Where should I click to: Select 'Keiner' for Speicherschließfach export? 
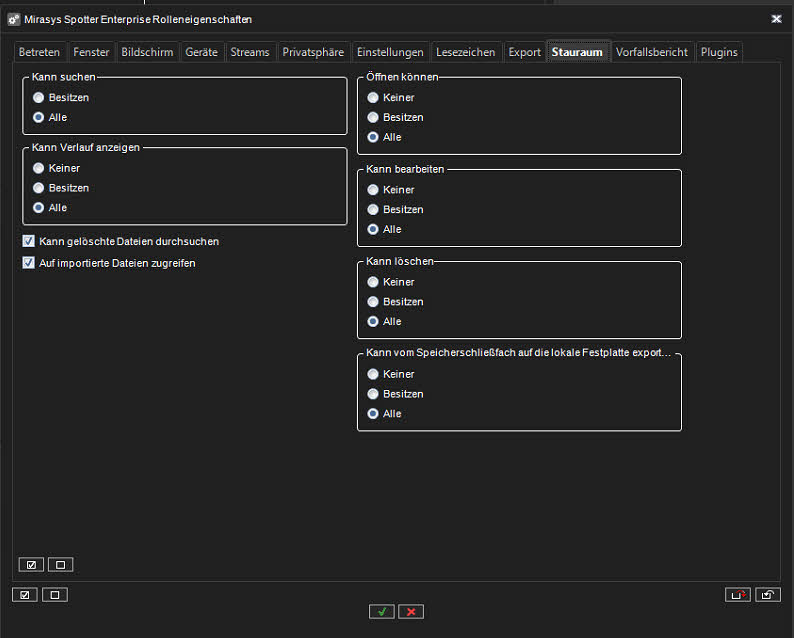pyautogui.click(x=373, y=373)
